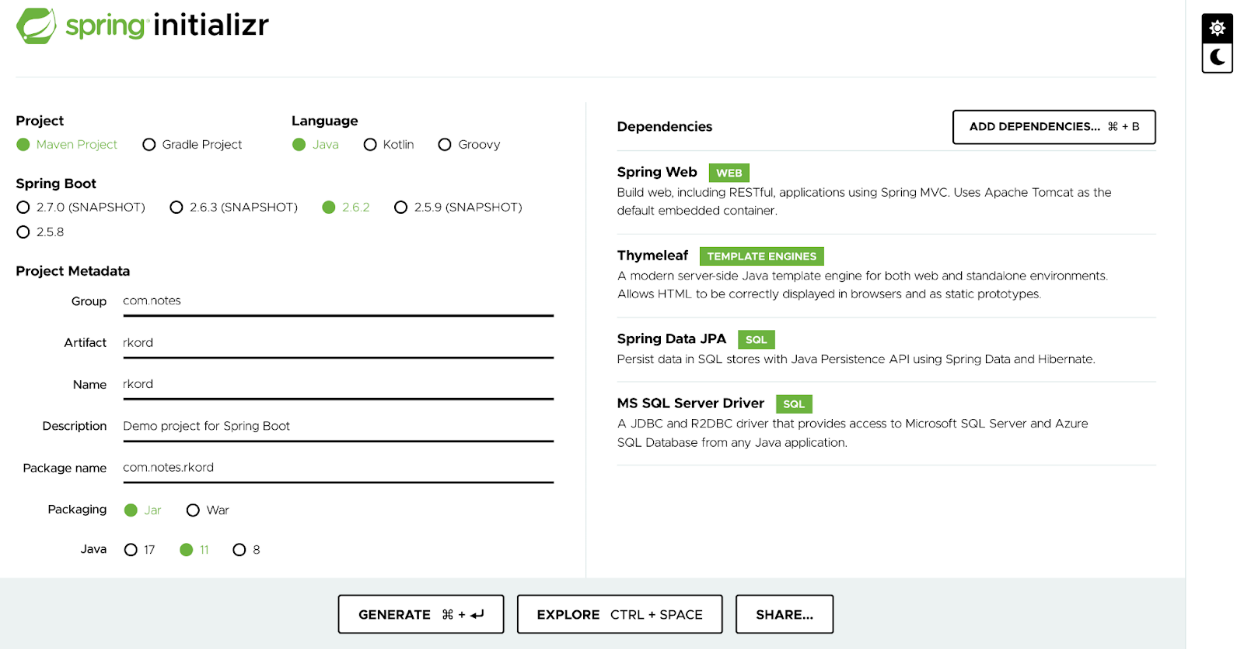Click the Spring Boot section heading
Image resolution: width=1244 pixels, height=649 pixels.
click(56, 184)
